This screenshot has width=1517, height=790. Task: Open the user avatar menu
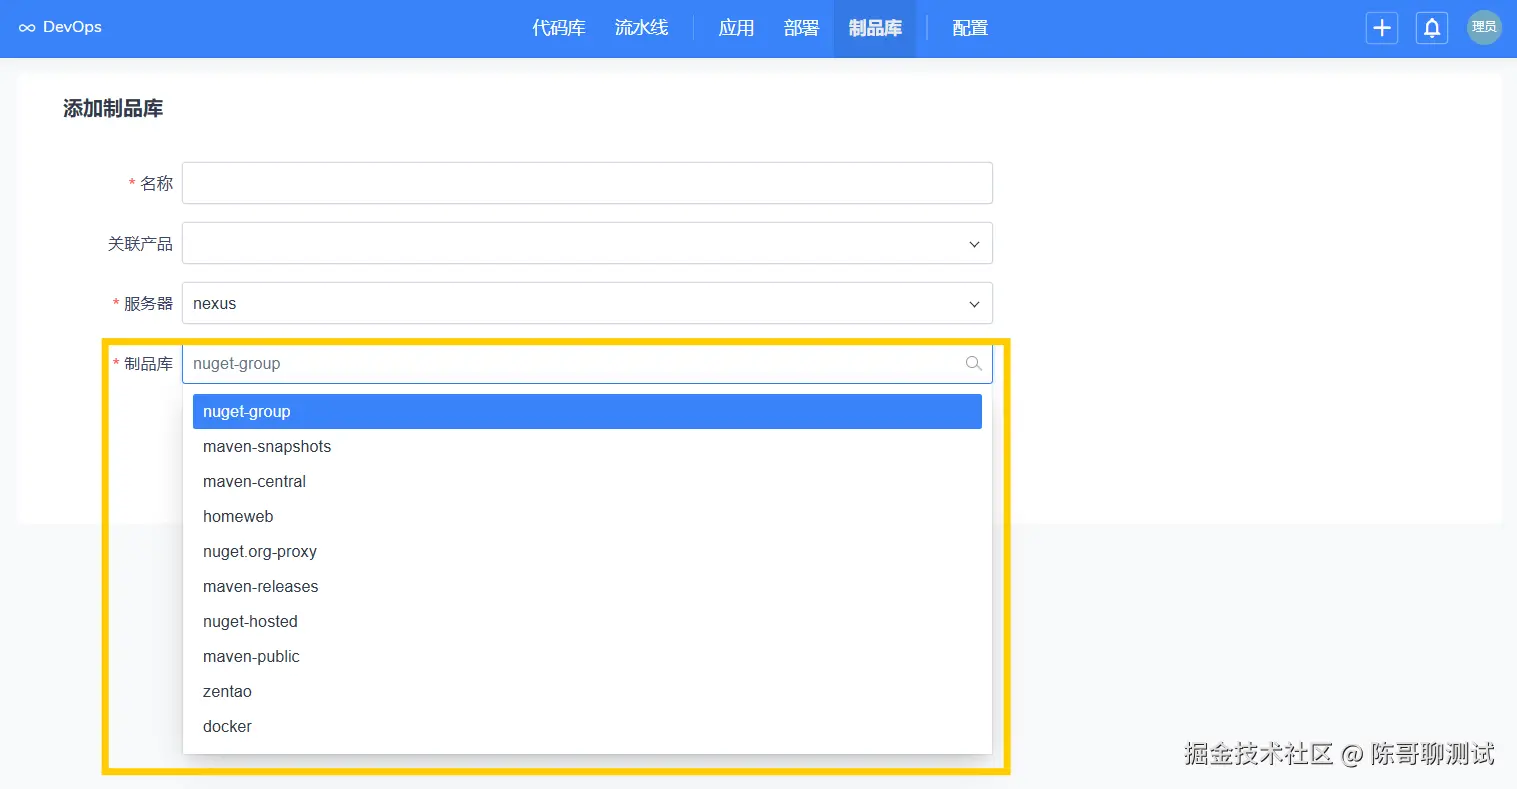click(1484, 28)
